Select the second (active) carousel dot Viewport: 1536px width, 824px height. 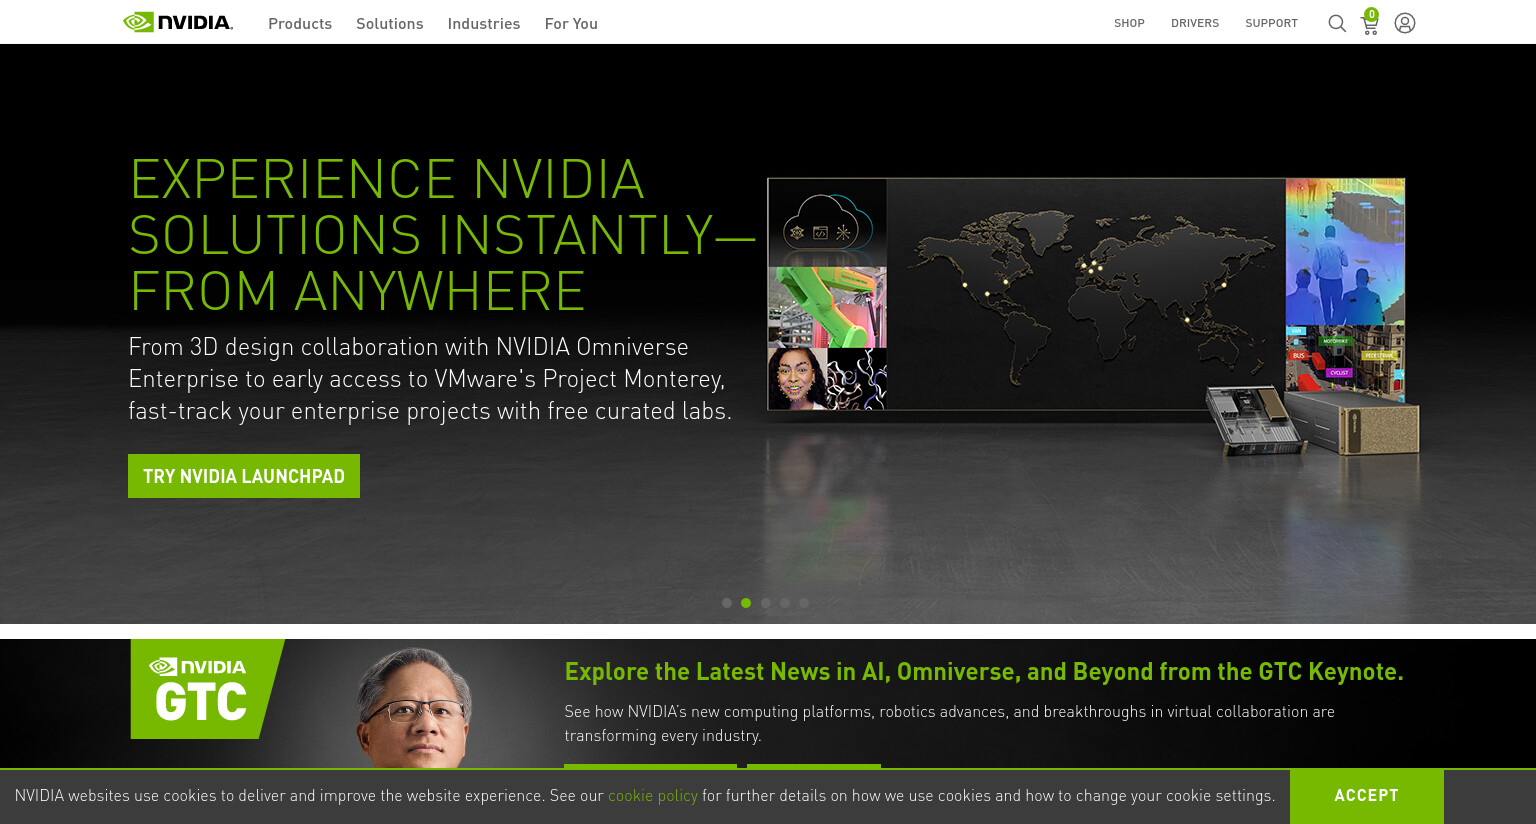point(746,603)
